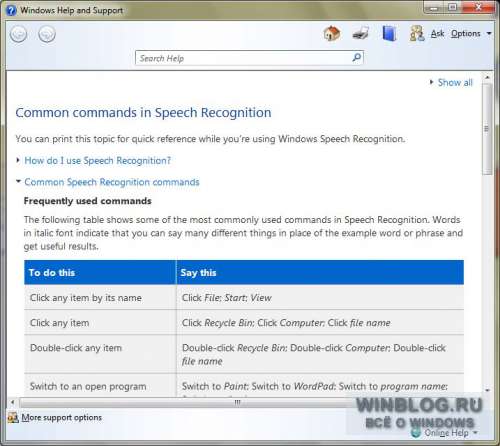Screen dimensions: 500x446
Task: Click 'Frequently used commands' heading
Action: coord(88,201)
